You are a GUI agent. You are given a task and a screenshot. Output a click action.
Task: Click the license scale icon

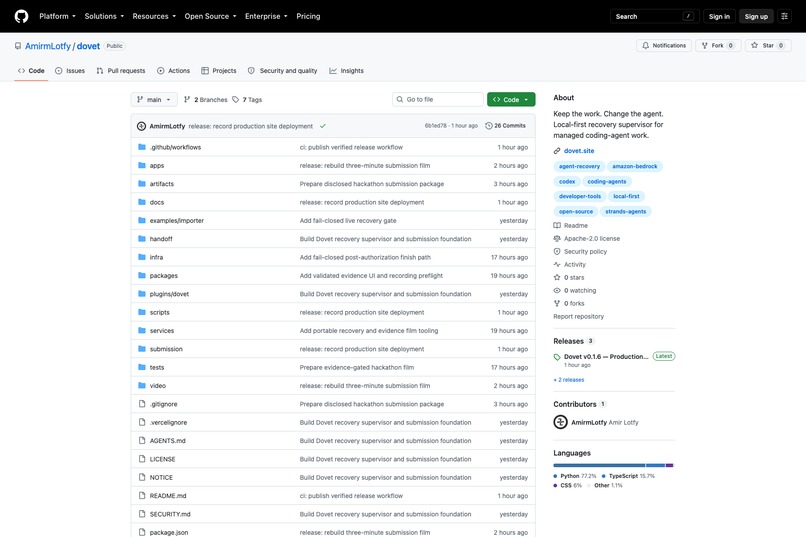557,238
